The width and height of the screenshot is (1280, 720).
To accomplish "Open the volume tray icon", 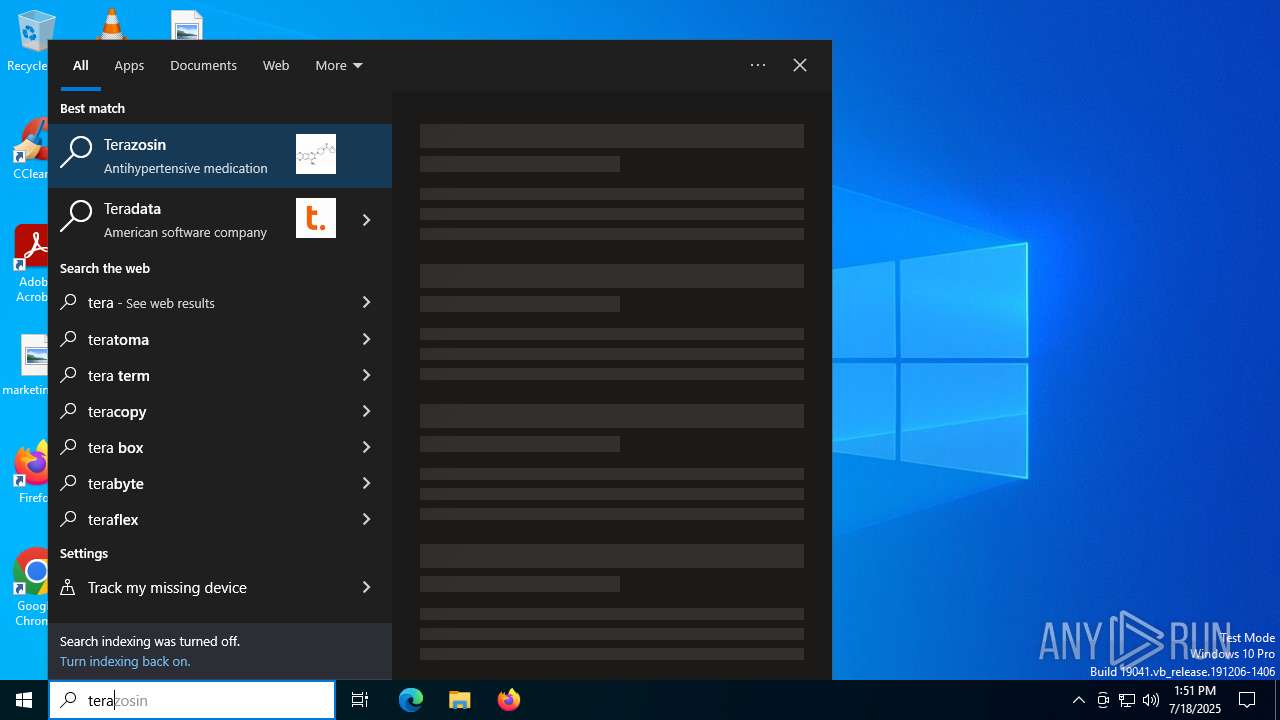I will click(x=1151, y=700).
